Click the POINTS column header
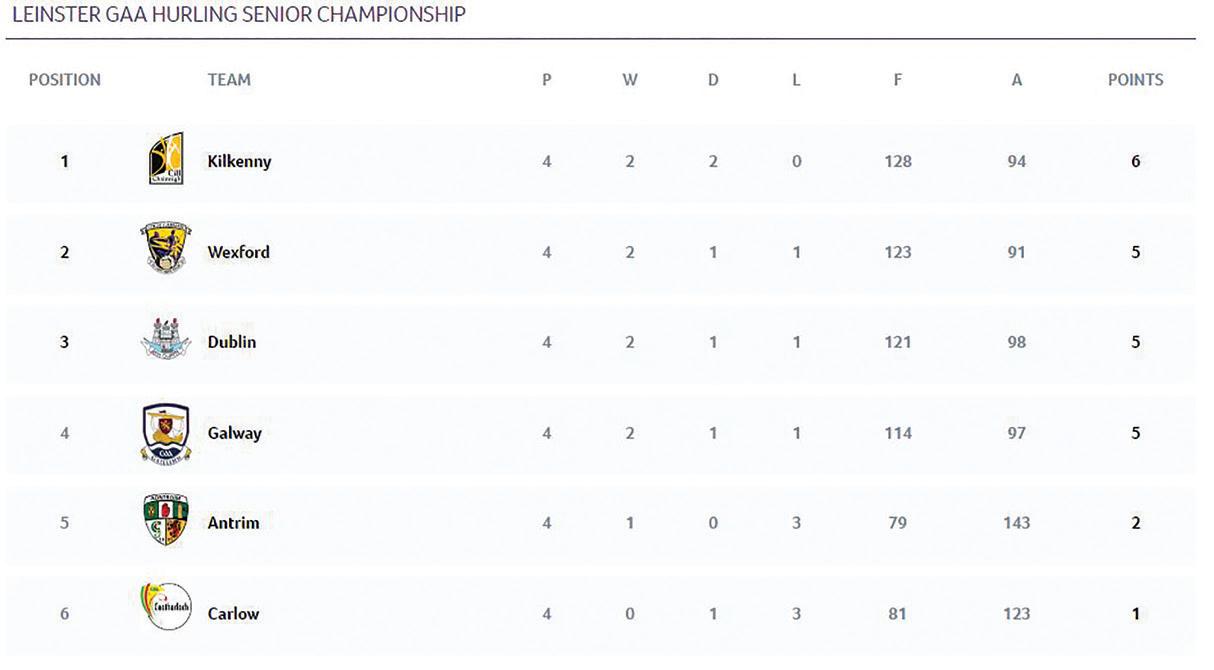This screenshot has height=670, width=1214. (1135, 80)
